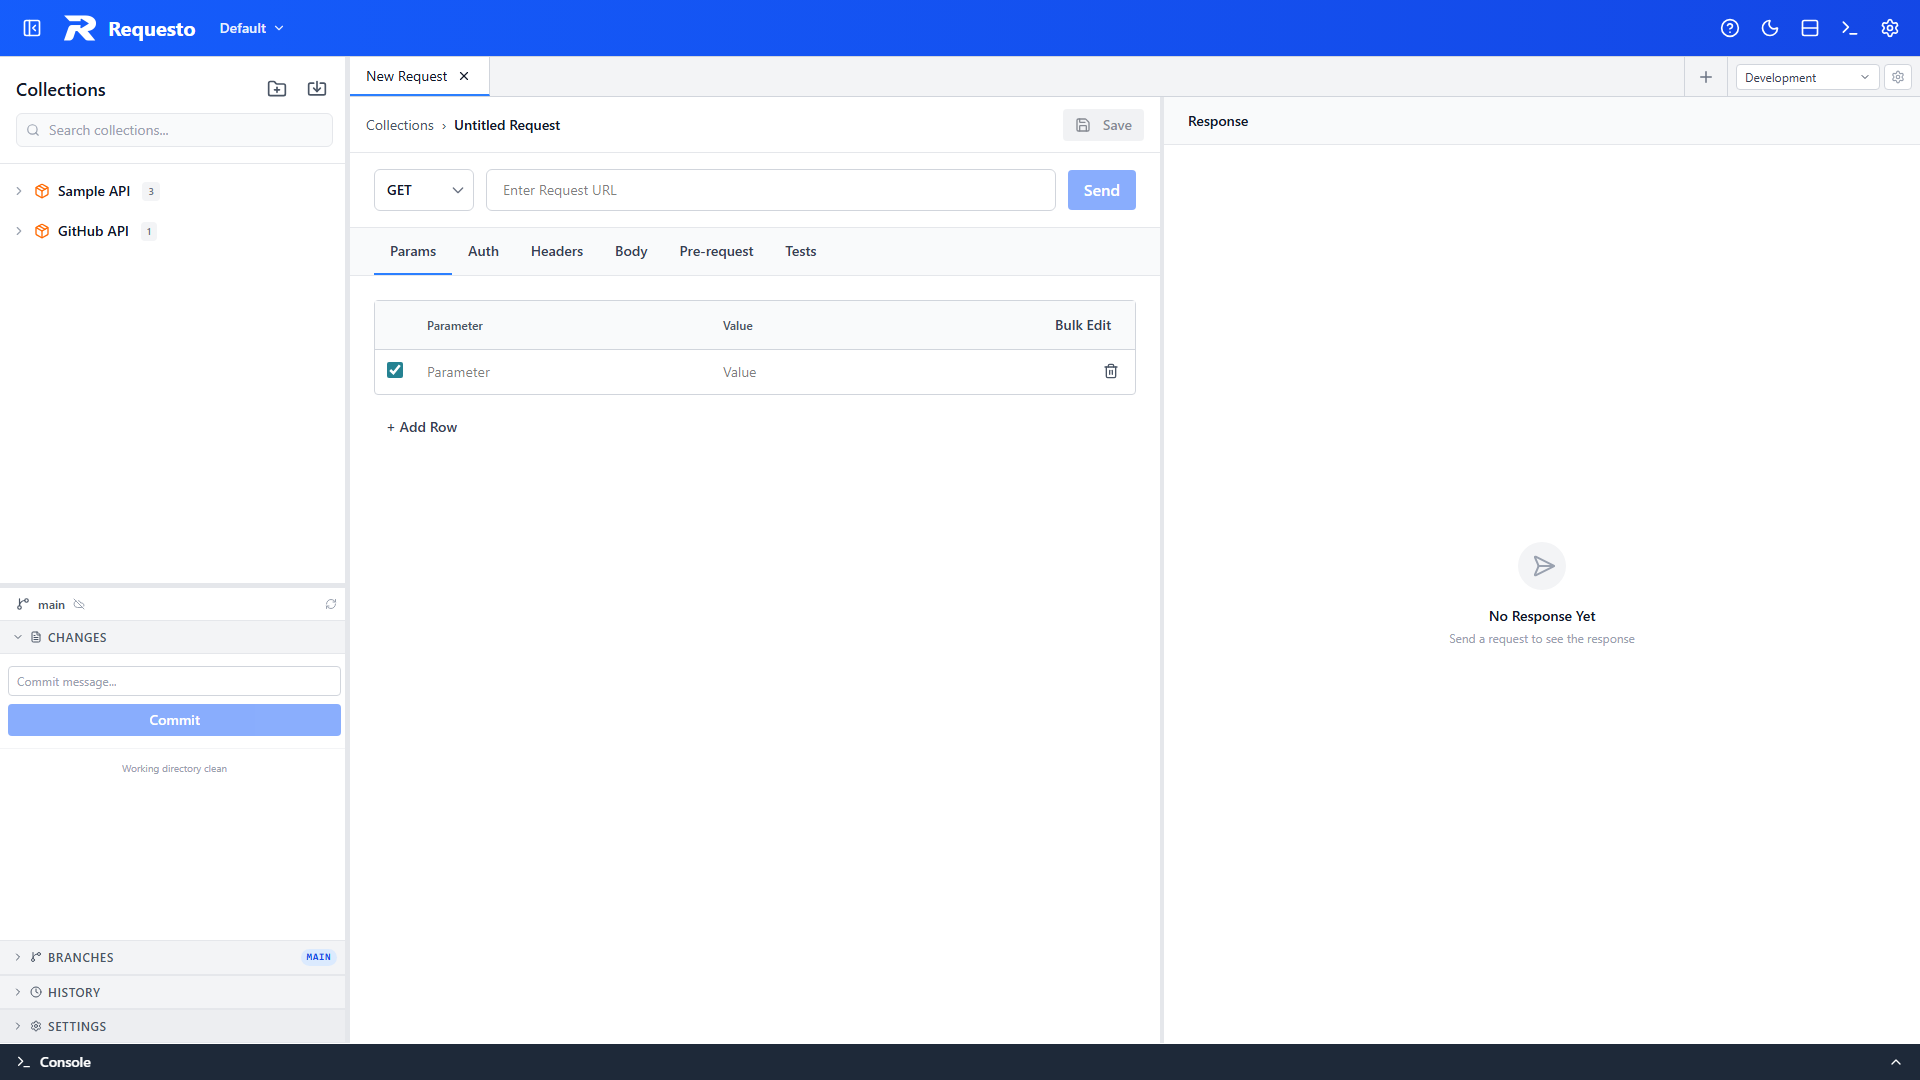Click the Untitled Request title

507,125
